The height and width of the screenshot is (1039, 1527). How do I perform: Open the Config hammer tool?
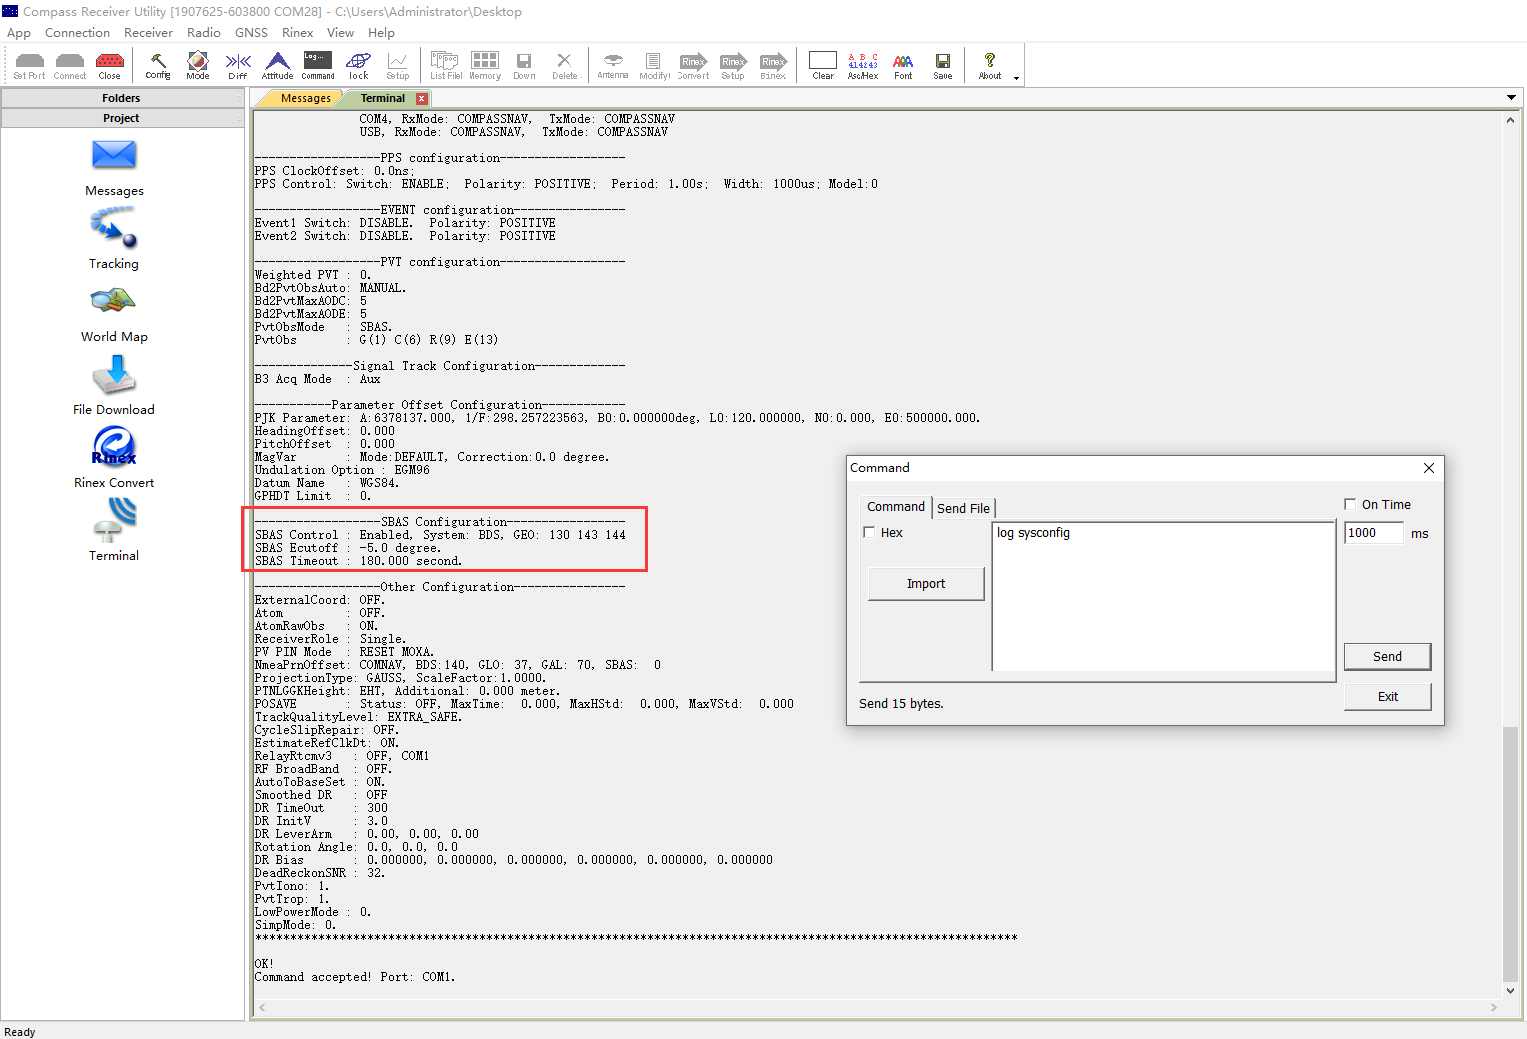coord(158,66)
